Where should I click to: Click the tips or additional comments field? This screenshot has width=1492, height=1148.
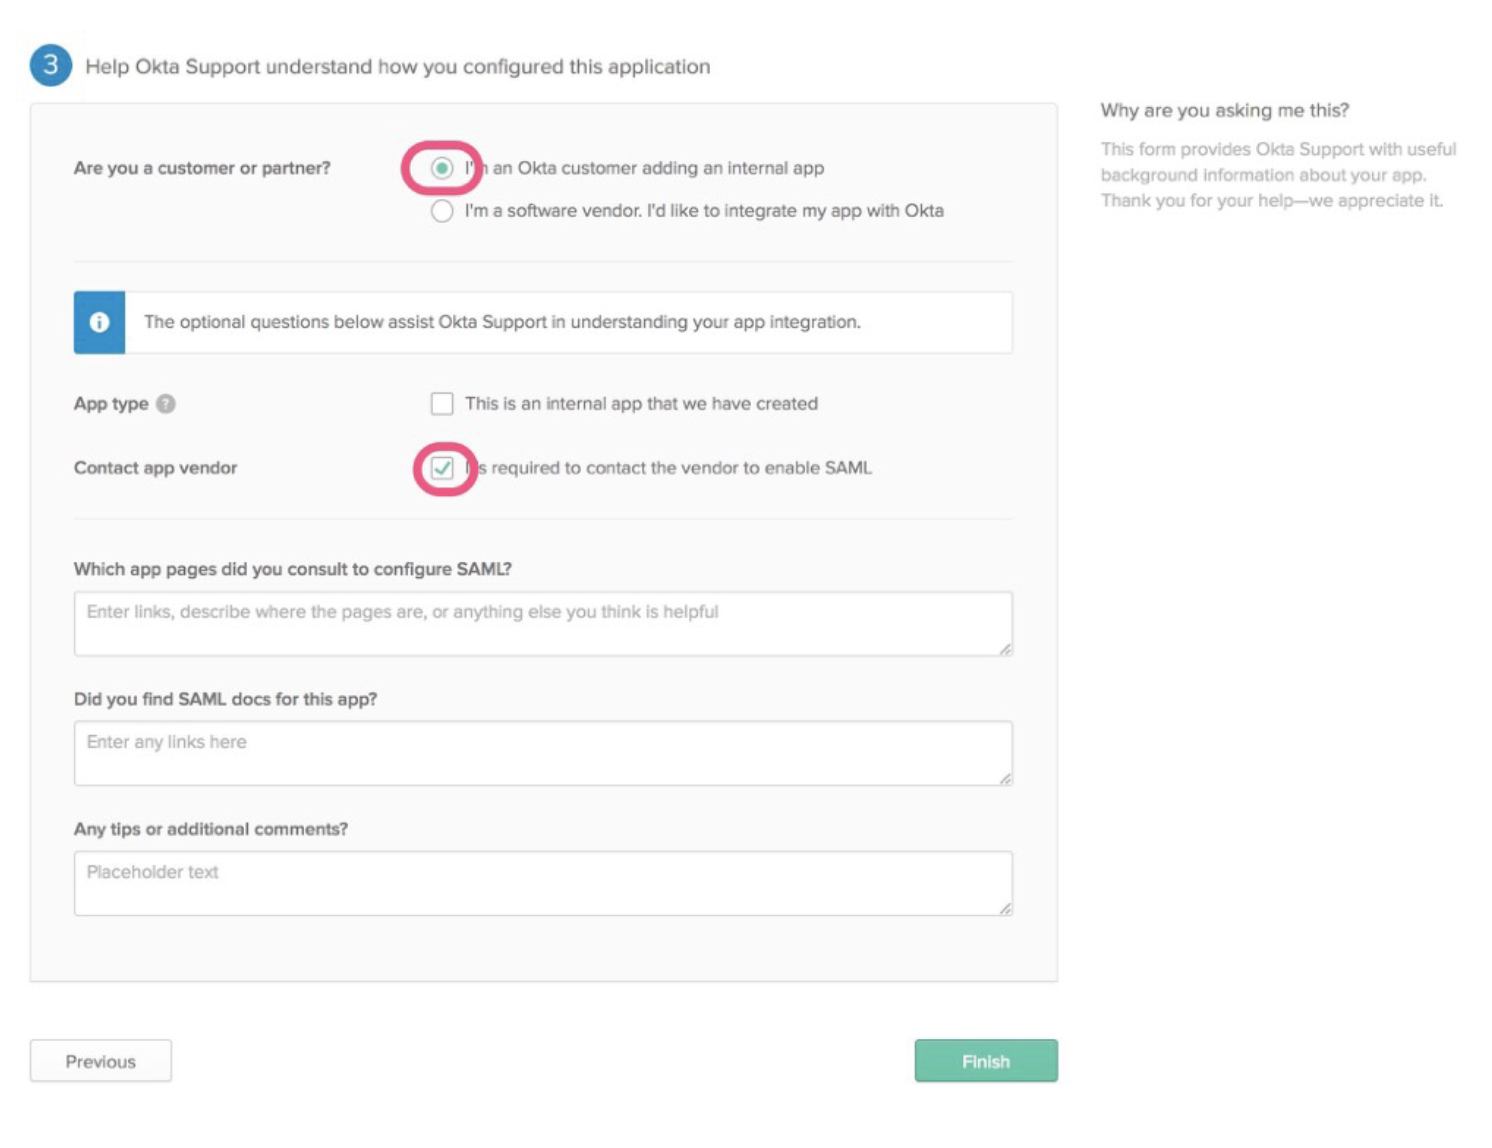(543, 883)
